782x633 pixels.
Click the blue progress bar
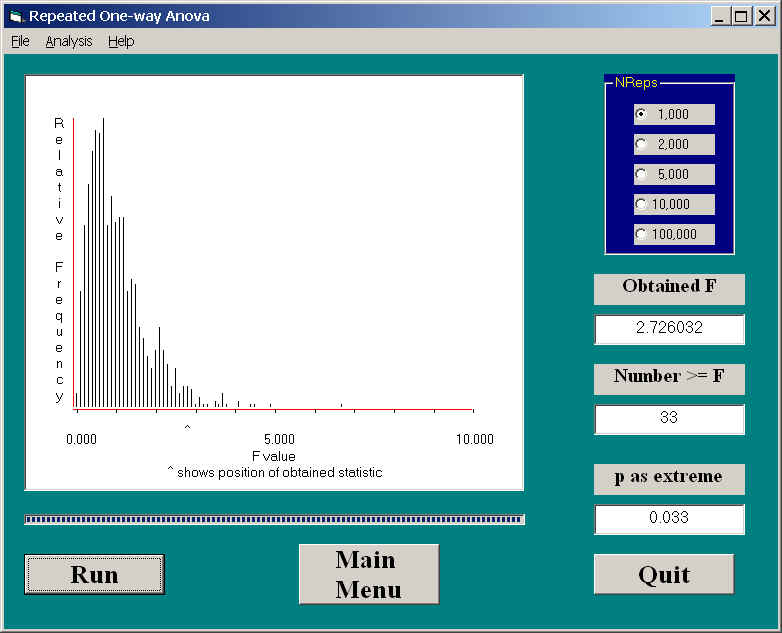[x=274, y=519]
